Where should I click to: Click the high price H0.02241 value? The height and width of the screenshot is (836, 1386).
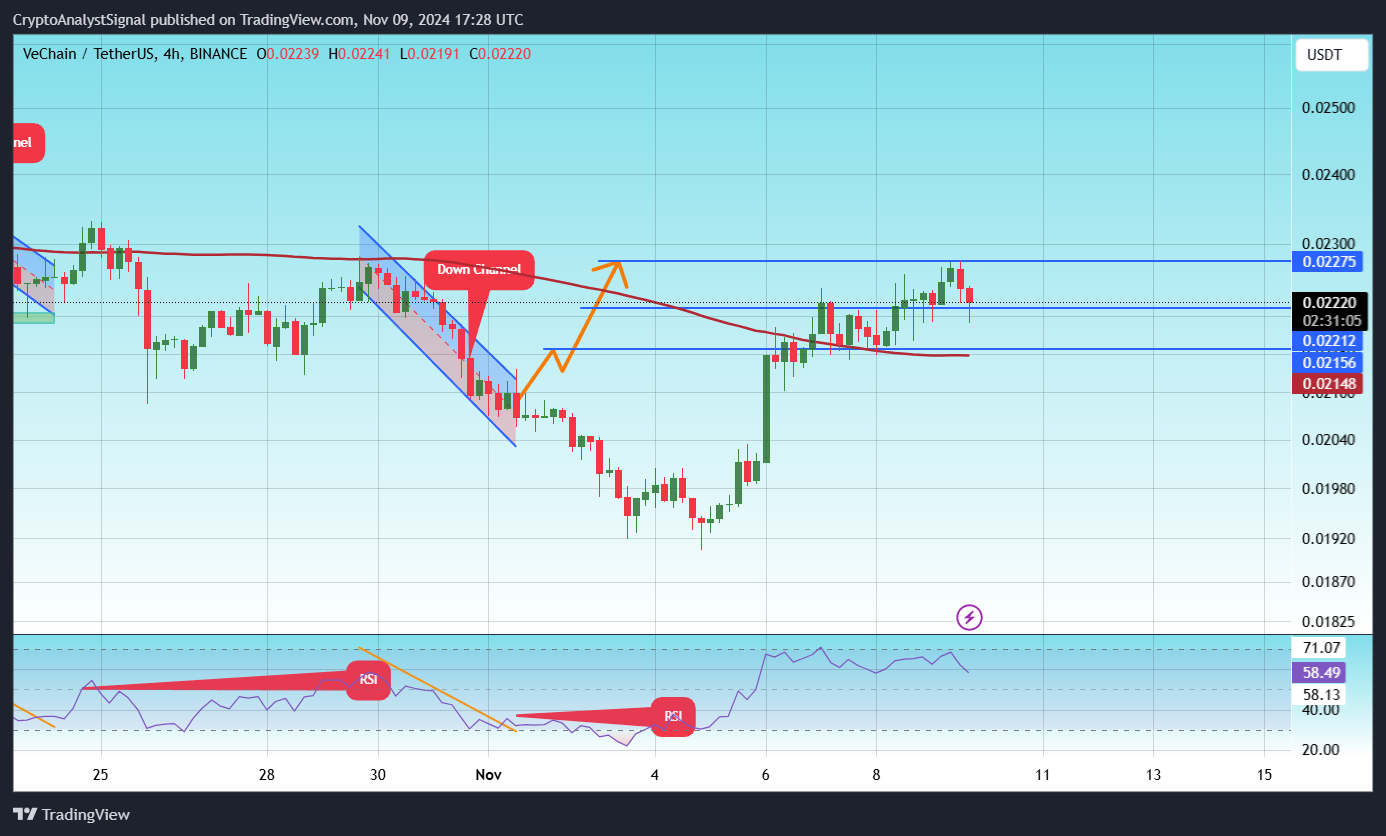click(360, 54)
